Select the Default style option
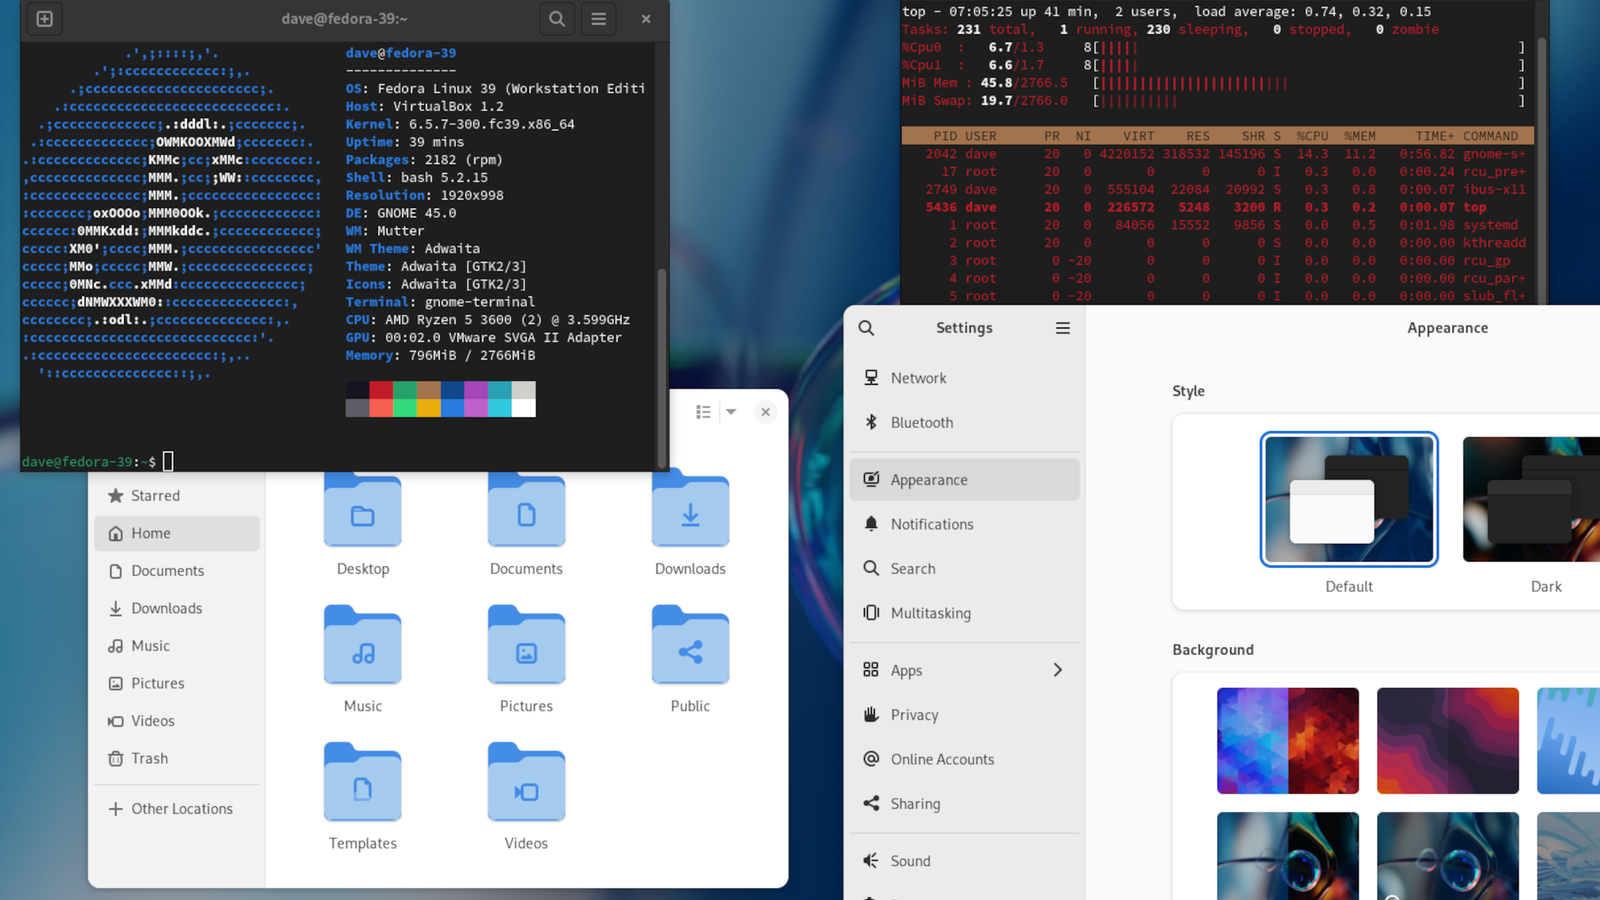Viewport: 1600px width, 900px height. pos(1348,500)
